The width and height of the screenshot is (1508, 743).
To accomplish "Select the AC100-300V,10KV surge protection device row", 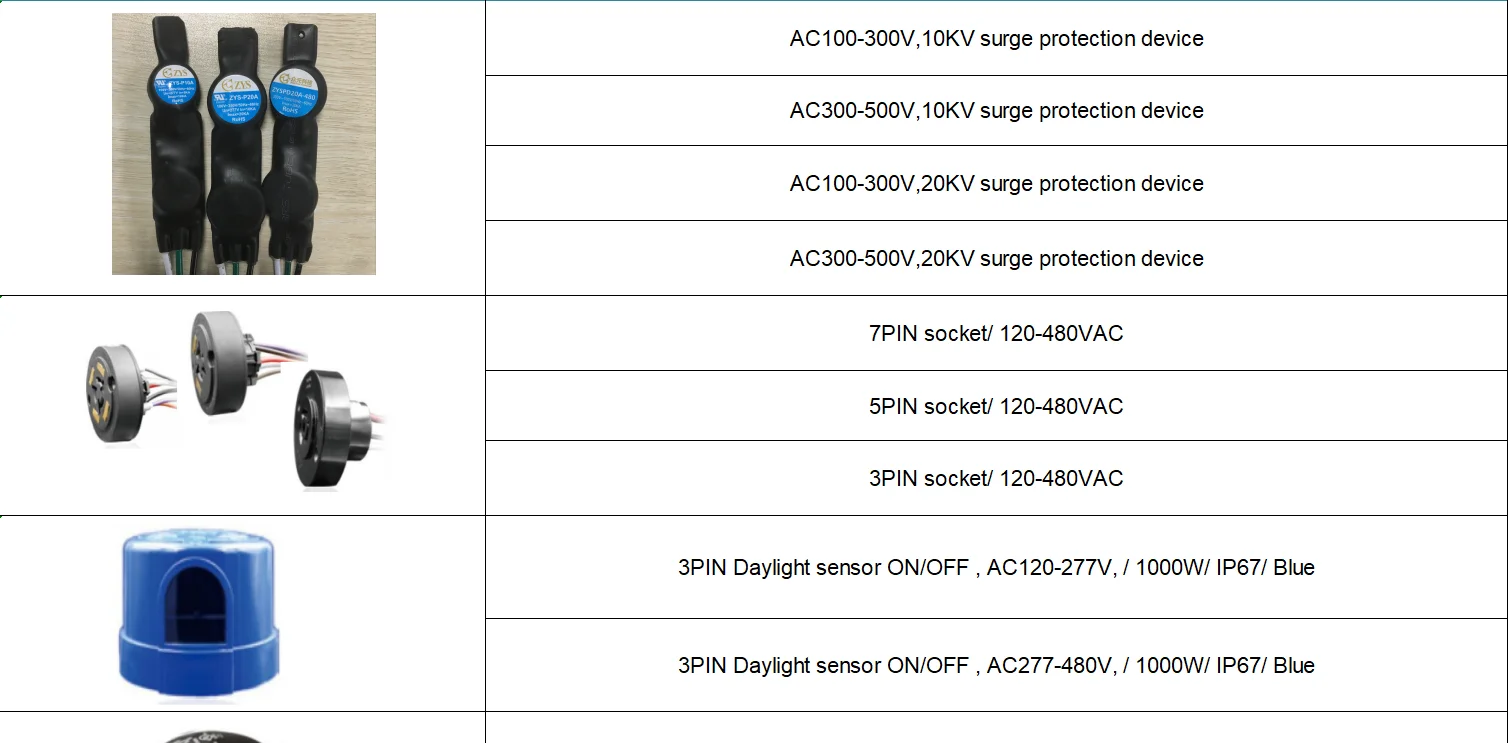I will pyautogui.click(x=996, y=39).
